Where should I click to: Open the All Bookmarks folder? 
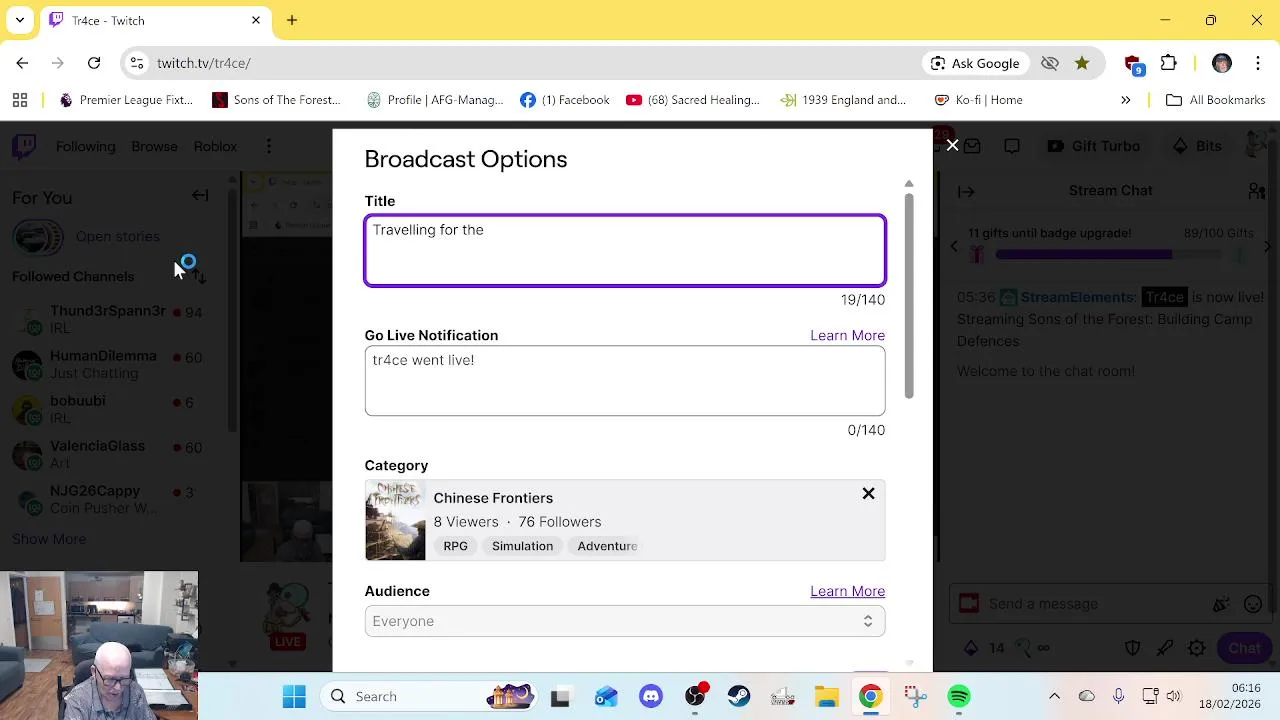pyautogui.click(x=1215, y=100)
